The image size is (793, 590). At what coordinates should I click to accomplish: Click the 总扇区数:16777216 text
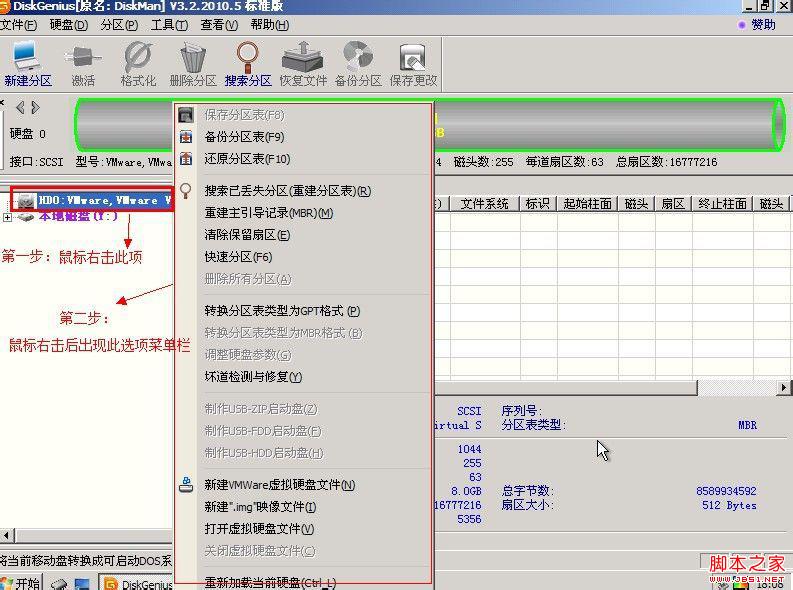tap(666, 162)
